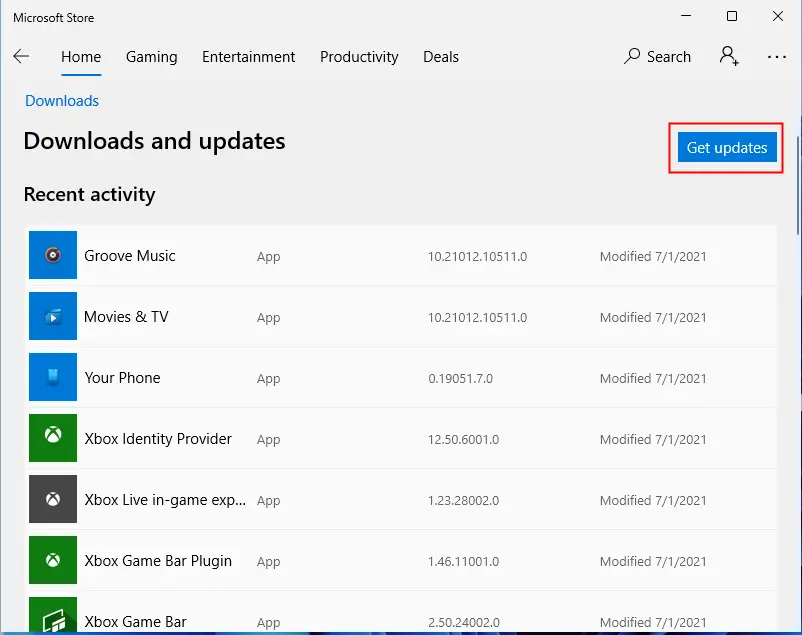The image size is (802, 635).
Task: Close the Microsoft Store window
Action: tap(778, 16)
